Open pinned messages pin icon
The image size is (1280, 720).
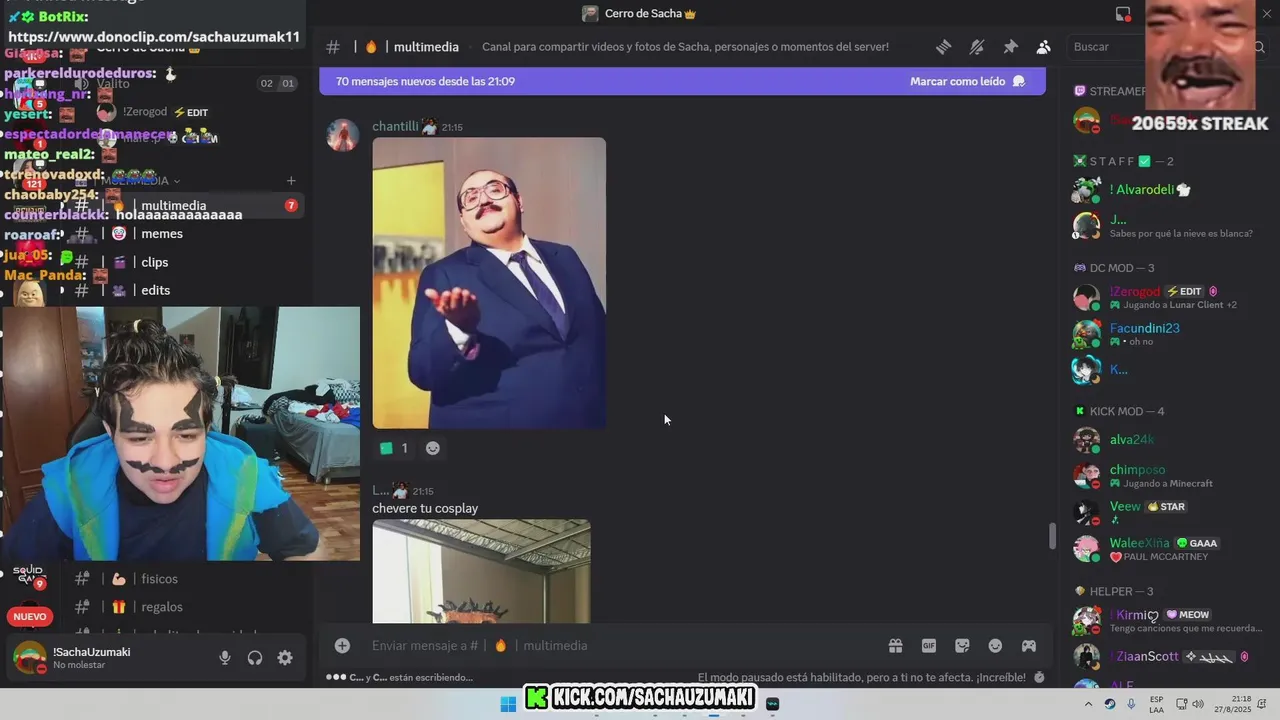coord(1010,47)
